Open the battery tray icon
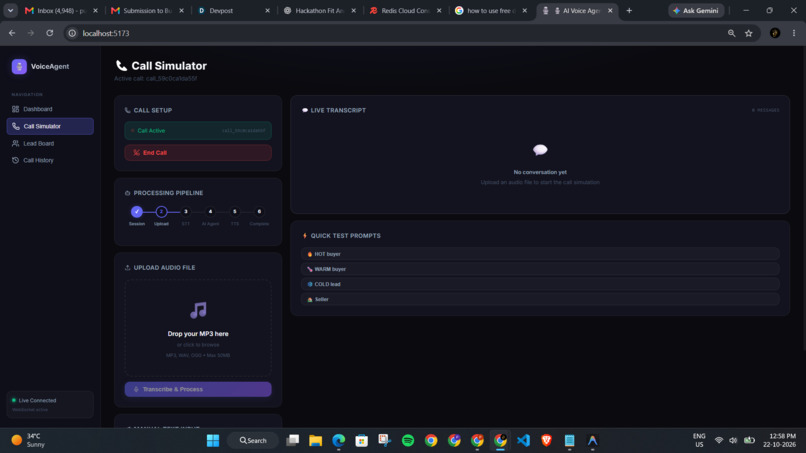The height and width of the screenshot is (453, 806). tap(749, 440)
